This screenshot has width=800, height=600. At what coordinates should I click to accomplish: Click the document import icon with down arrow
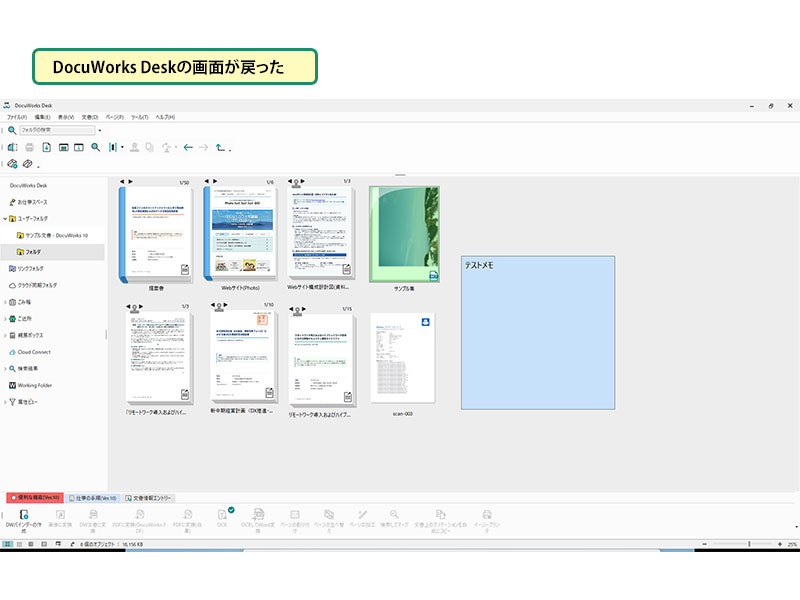[46, 147]
